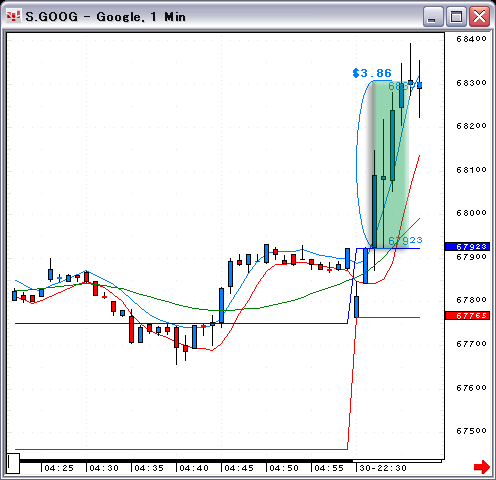Click the blue 67923 price marker
Viewport: 496px width, 480px height.
[467, 247]
